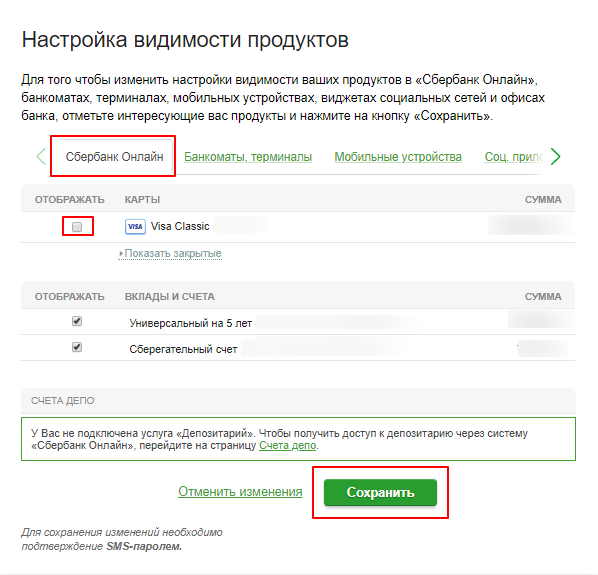Viewport: 598px width, 575px height.
Task: Click the Visa card logo icon
Action: [x=135, y=226]
